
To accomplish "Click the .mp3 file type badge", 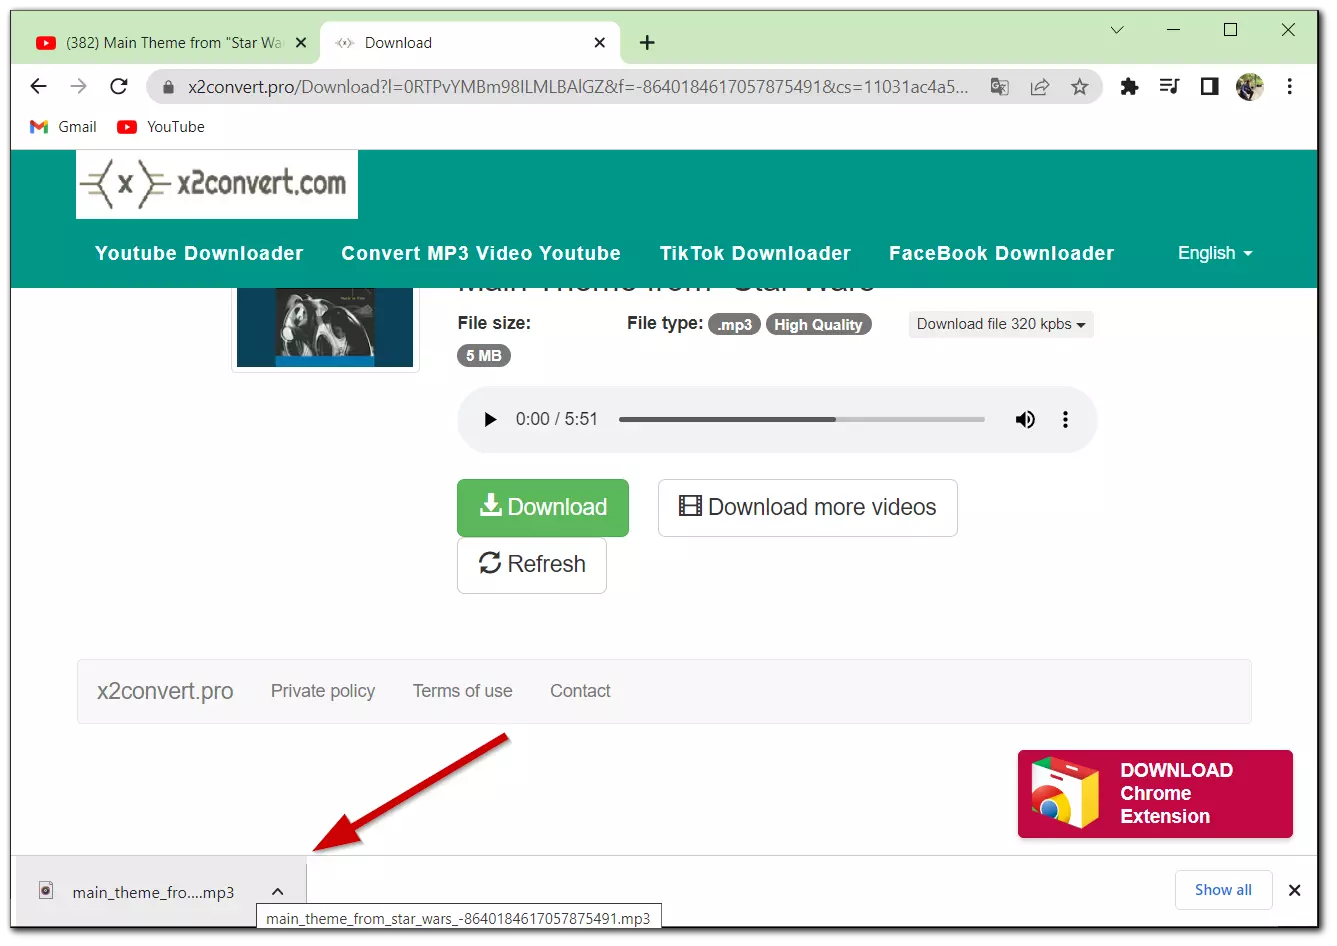I will [x=735, y=325].
